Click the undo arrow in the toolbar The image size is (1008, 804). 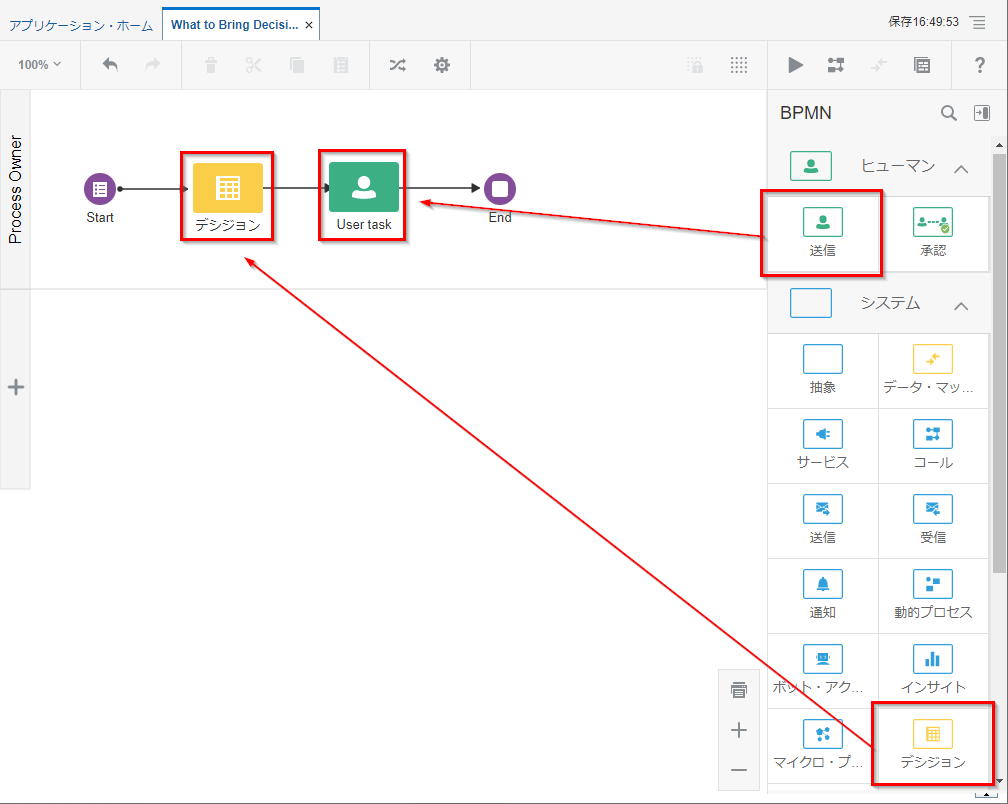[x=110, y=65]
